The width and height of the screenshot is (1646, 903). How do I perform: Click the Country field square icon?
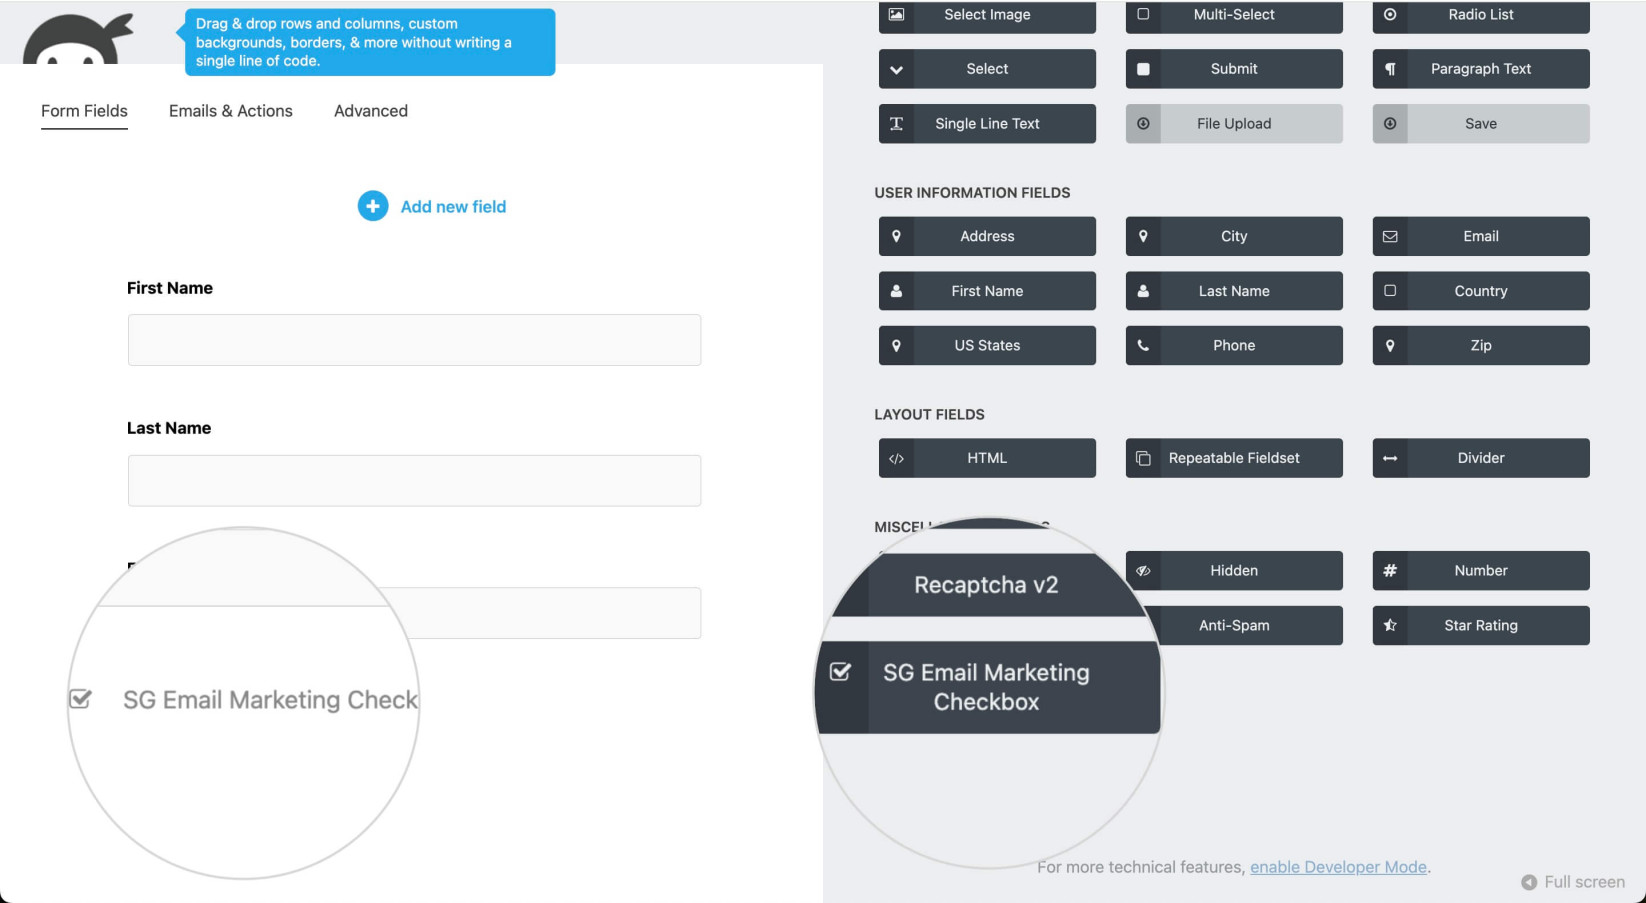coord(1390,291)
